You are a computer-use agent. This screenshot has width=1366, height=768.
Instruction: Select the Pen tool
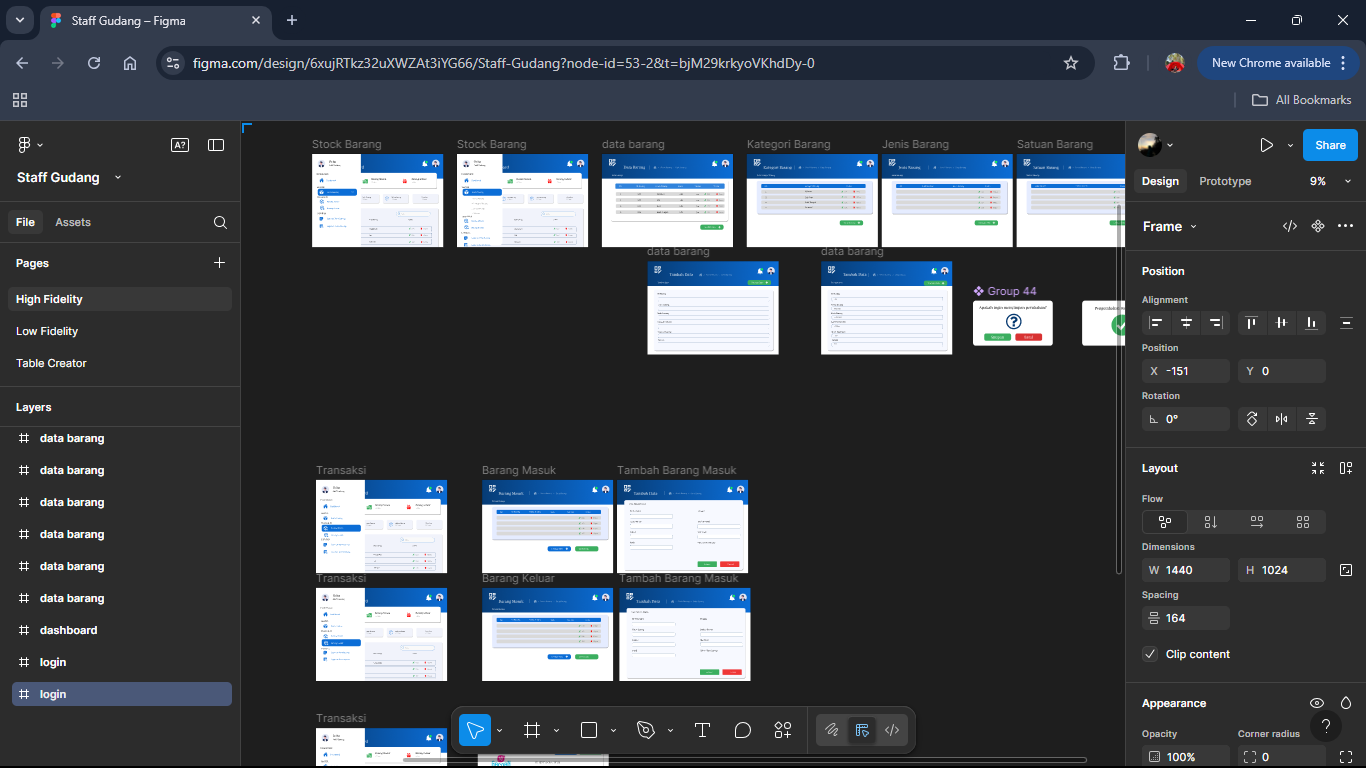[646, 730]
